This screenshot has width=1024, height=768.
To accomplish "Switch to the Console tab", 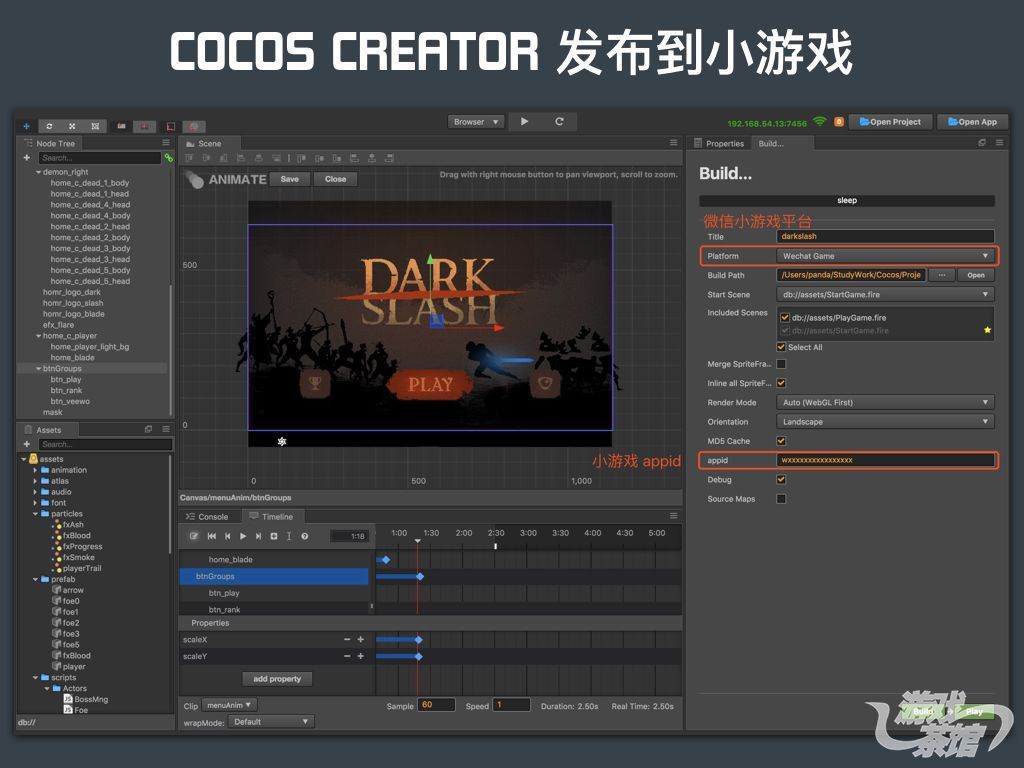I will (x=212, y=517).
